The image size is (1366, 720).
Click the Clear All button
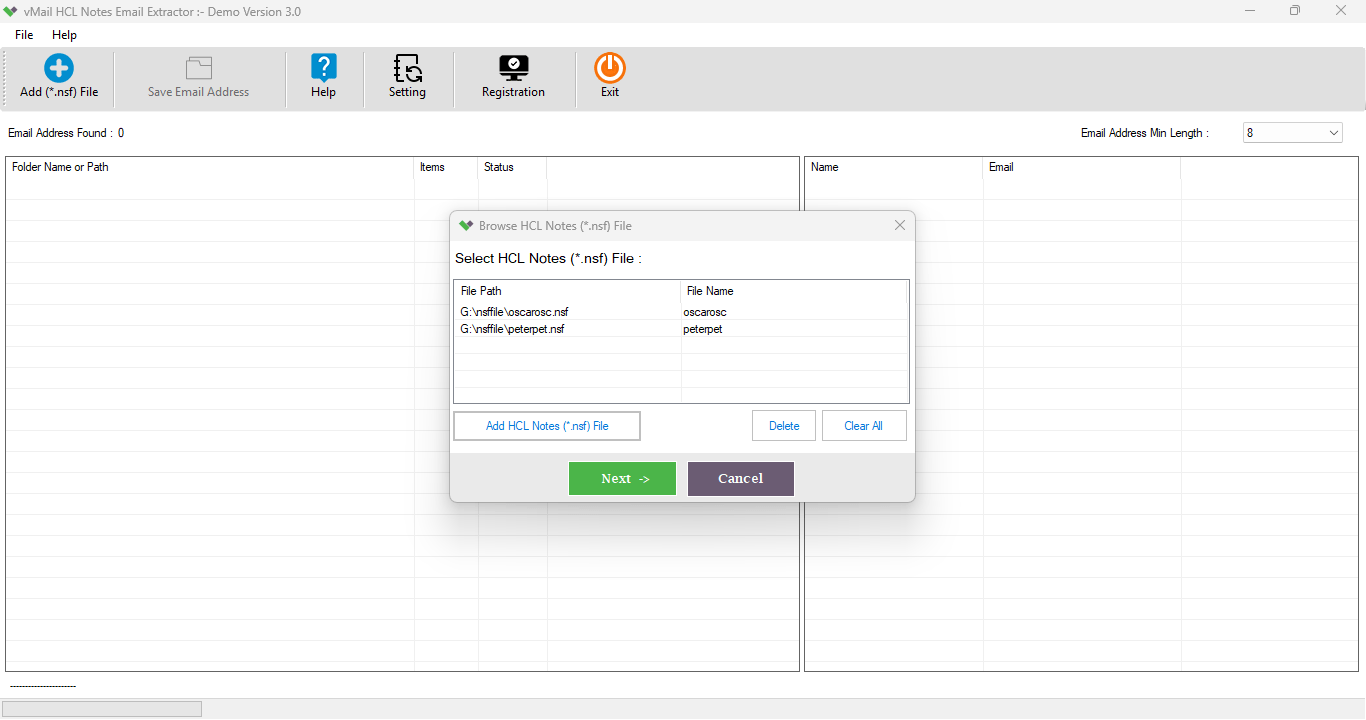[864, 426]
